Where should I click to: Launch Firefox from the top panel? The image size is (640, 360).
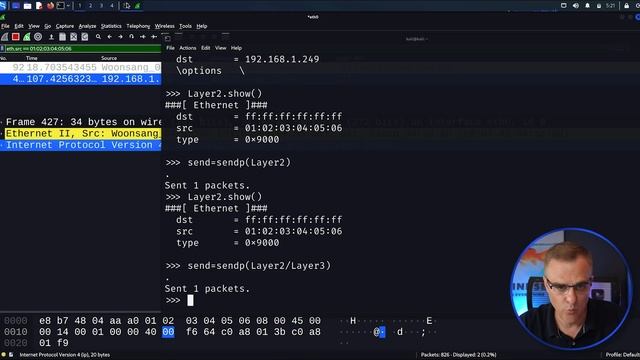[50, 6]
